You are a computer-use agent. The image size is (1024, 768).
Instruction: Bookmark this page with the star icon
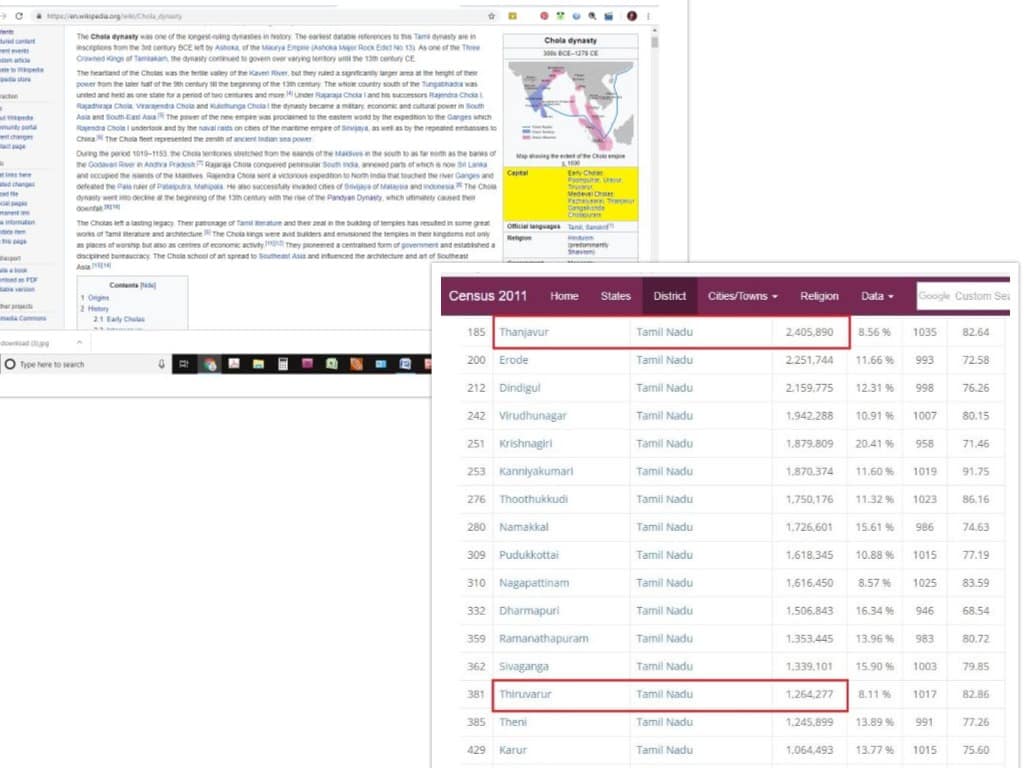tap(491, 16)
